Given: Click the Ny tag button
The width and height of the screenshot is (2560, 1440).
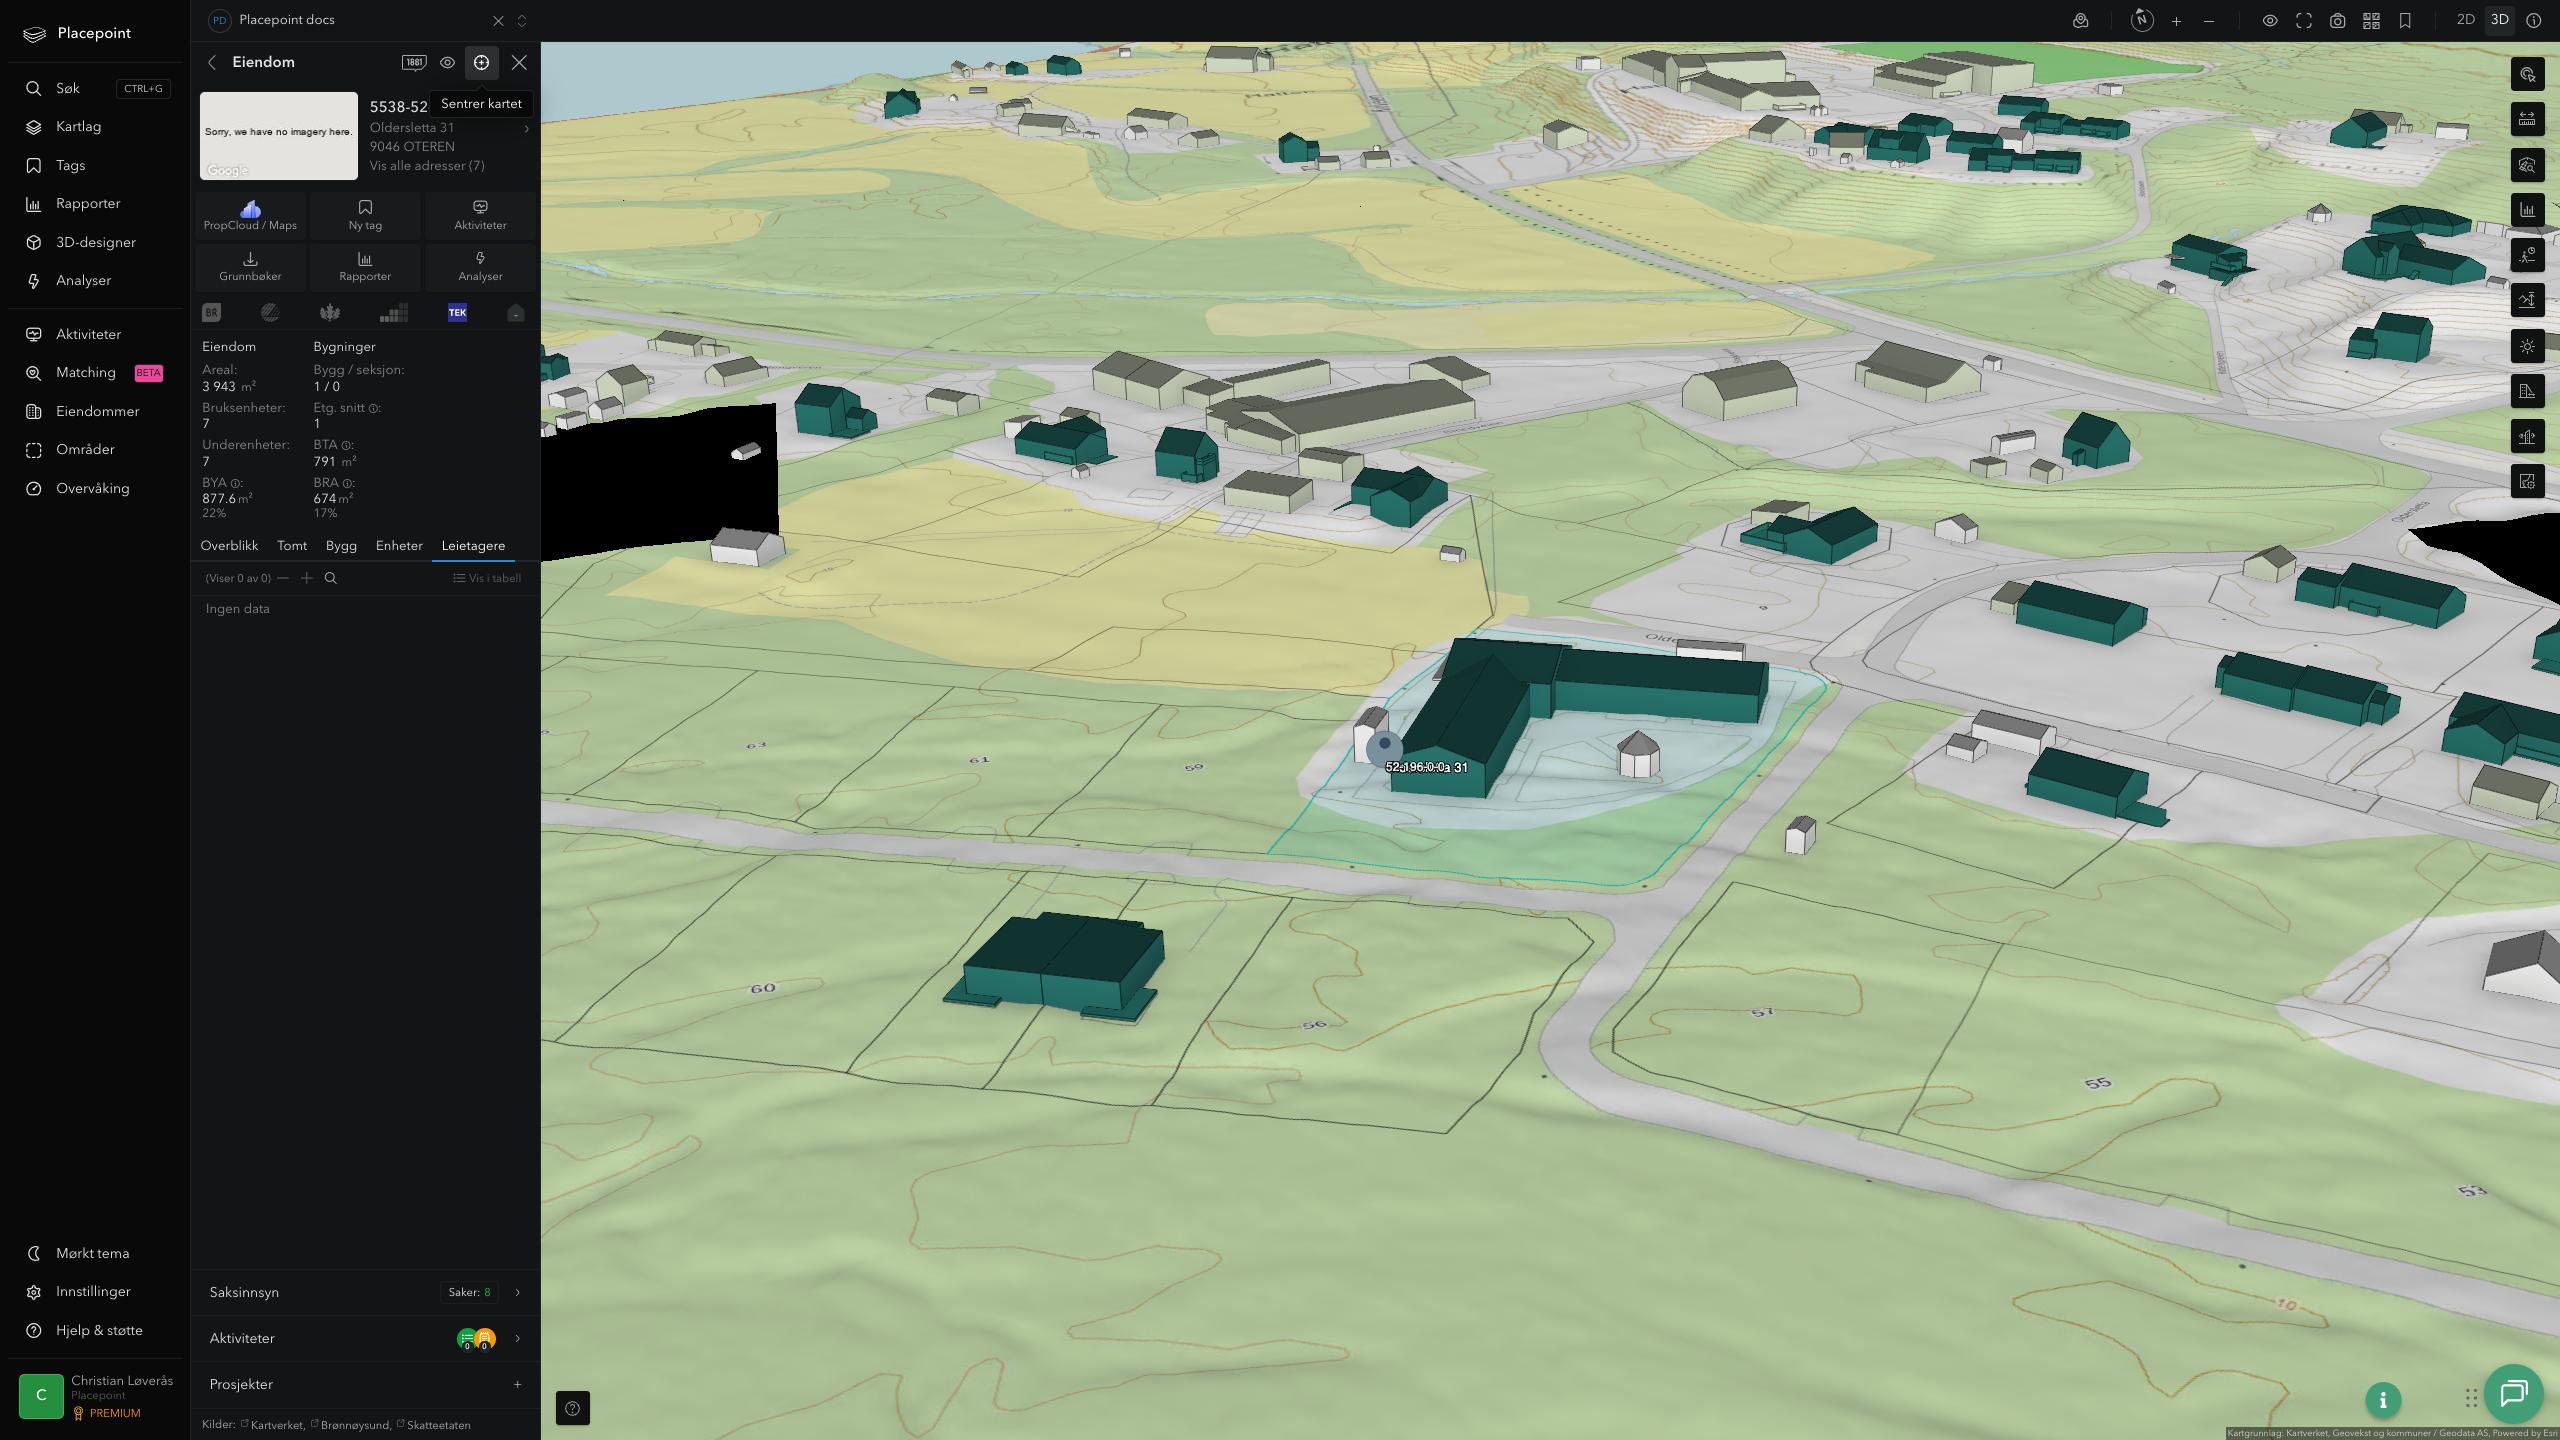Looking at the screenshot, I should [365, 215].
